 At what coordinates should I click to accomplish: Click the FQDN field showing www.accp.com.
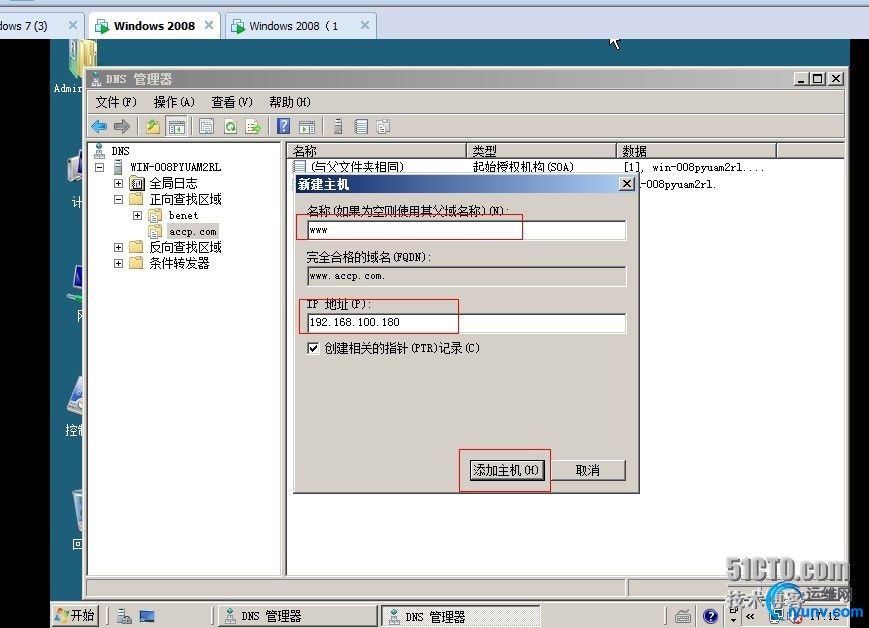[x=467, y=276]
